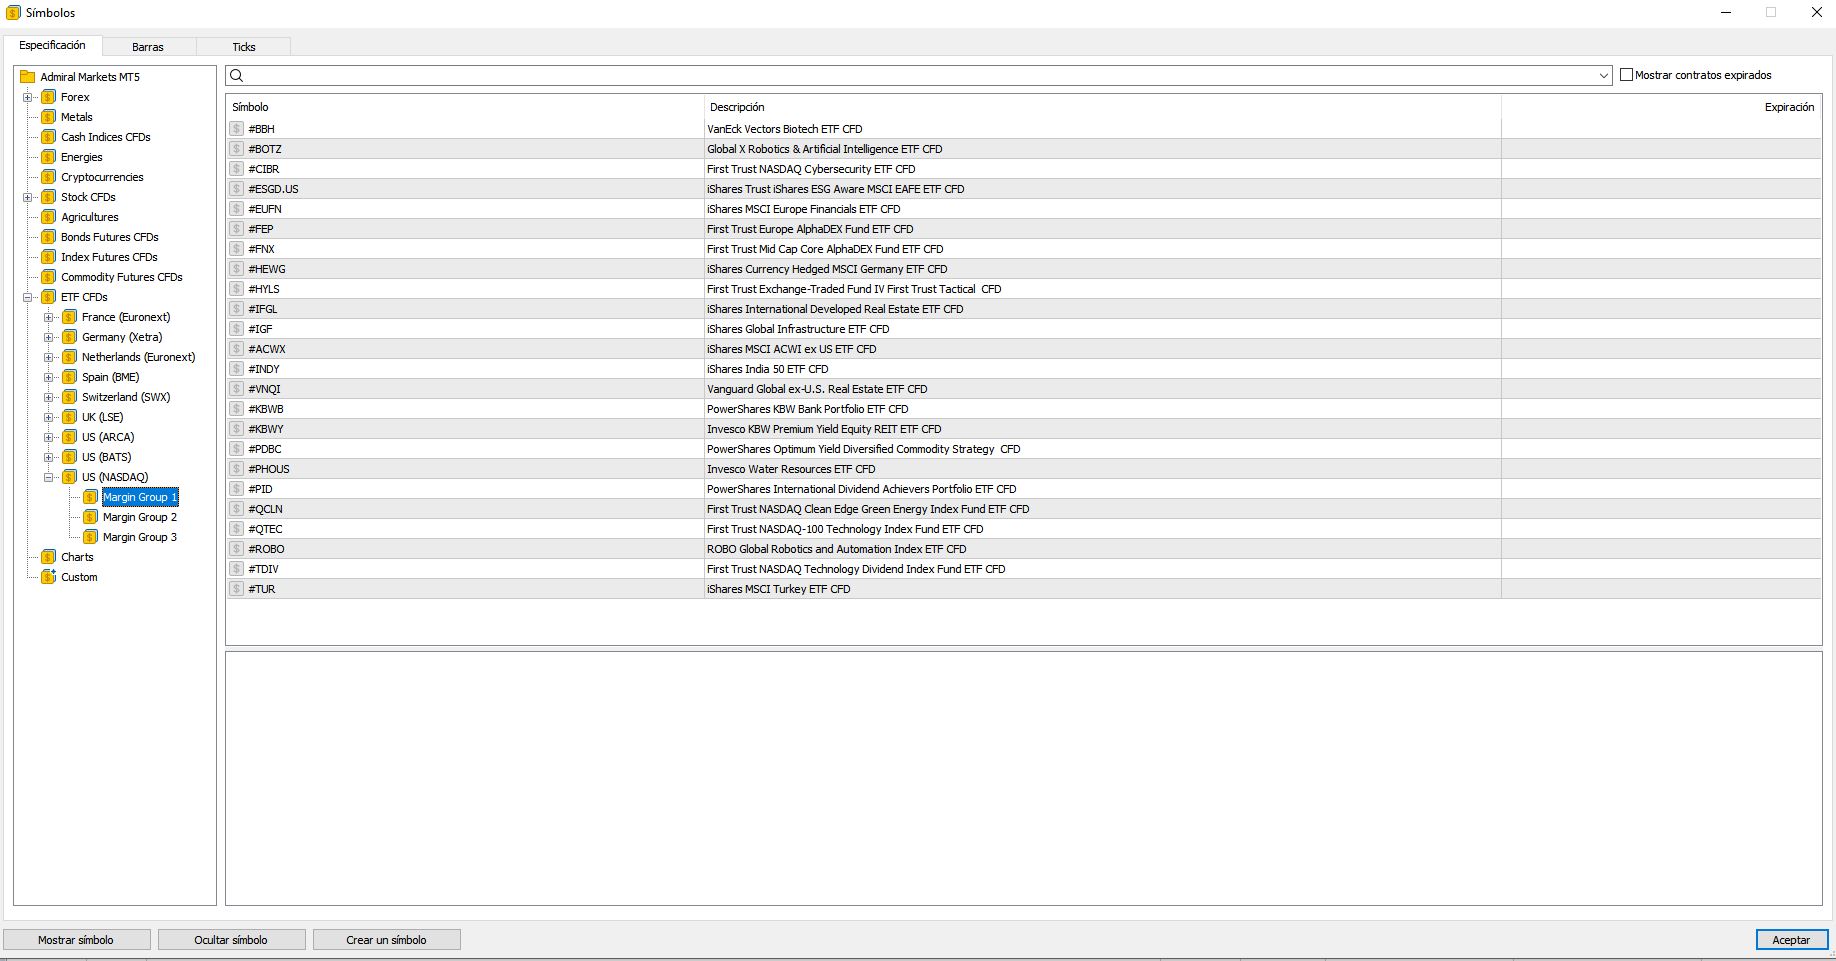Click the Agricultures folder icon
The height and width of the screenshot is (961, 1836).
coord(48,217)
